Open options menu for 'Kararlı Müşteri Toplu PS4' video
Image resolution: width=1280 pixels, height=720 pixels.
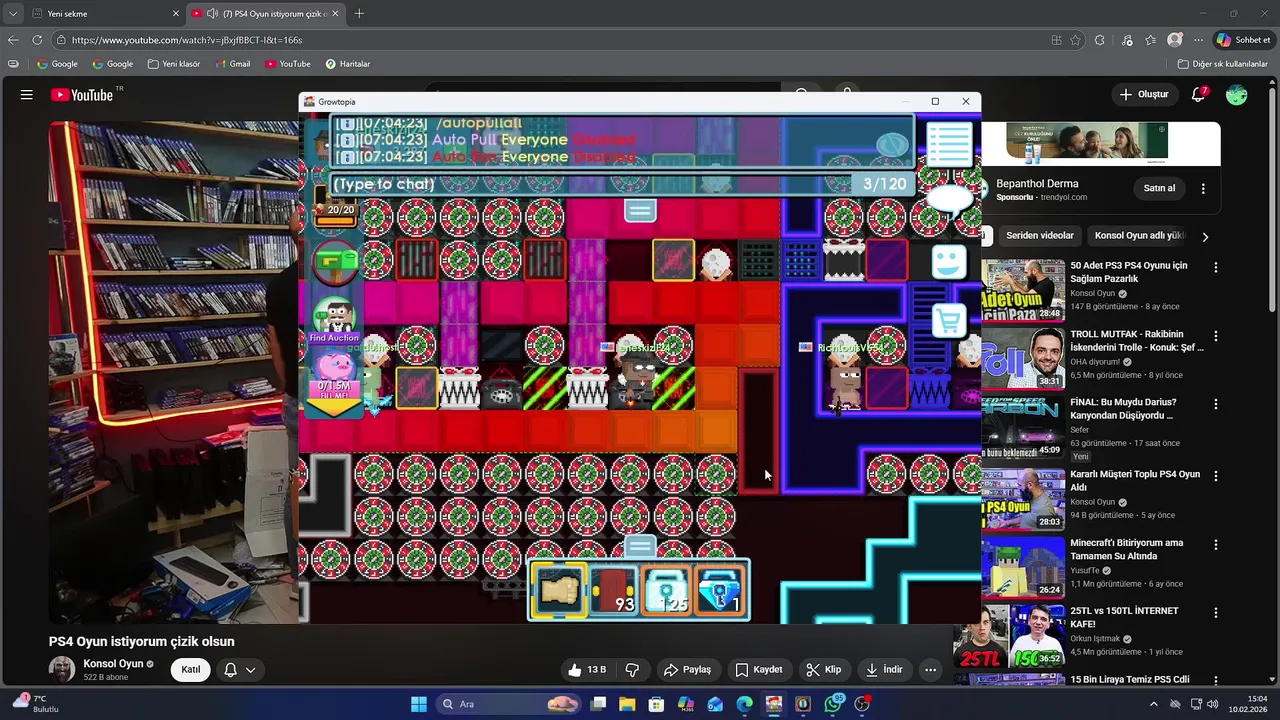click(x=1216, y=477)
